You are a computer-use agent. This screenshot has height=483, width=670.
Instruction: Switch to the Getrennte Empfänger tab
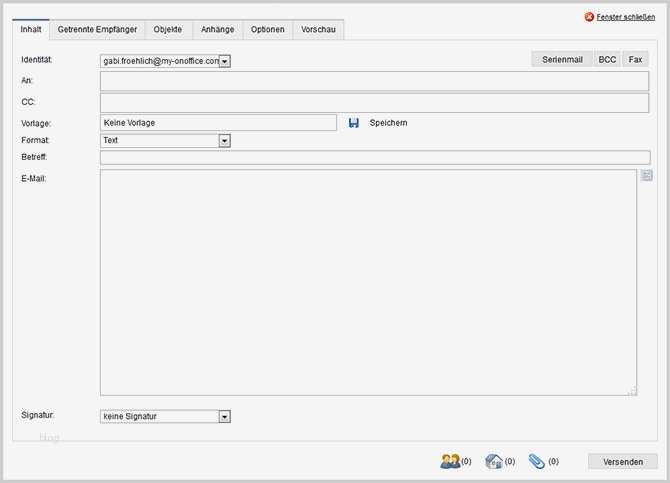[x=97, y=29]
